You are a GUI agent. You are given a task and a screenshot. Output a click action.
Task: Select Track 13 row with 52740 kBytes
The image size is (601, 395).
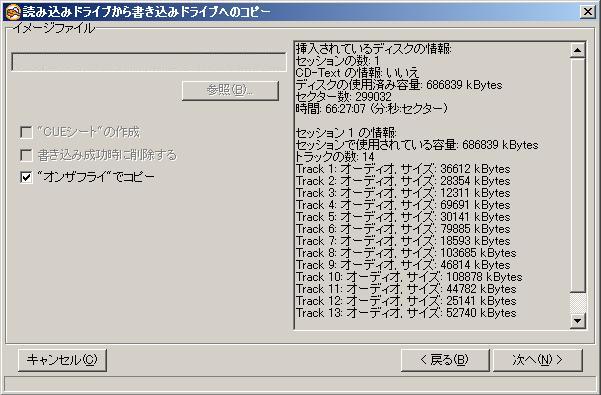pyautogui.click(x=406, y=313)
